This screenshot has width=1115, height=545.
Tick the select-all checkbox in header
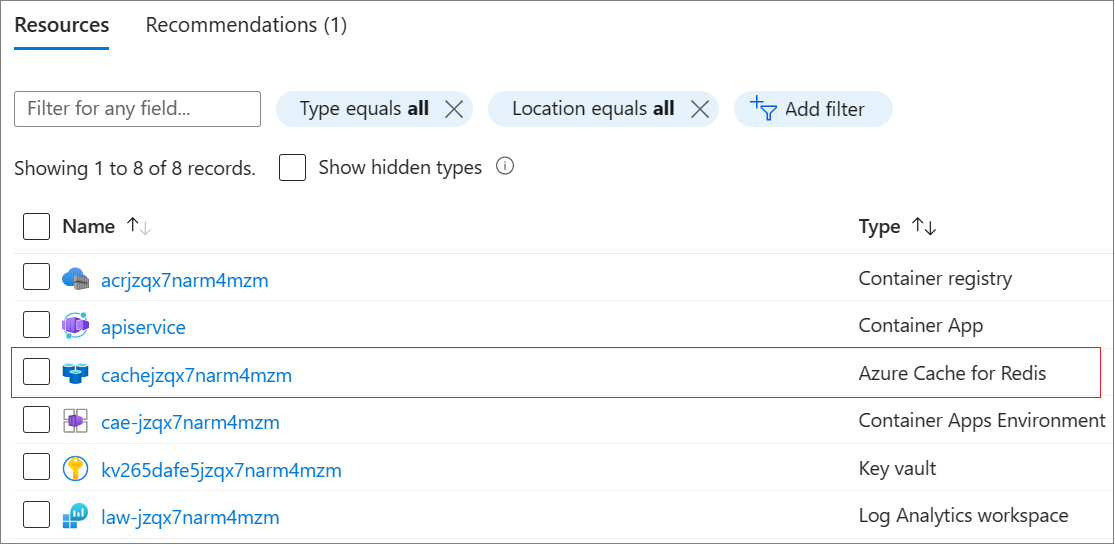pyautogui.click(x=36, y=227)
